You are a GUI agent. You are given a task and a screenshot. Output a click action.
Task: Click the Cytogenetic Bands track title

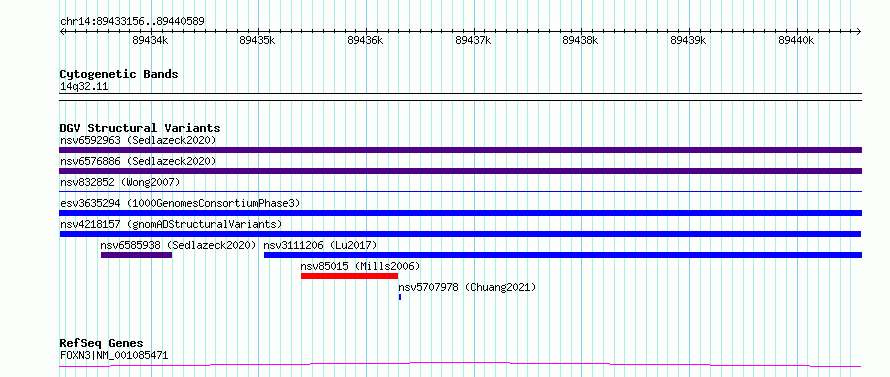[x=119, y=74]
